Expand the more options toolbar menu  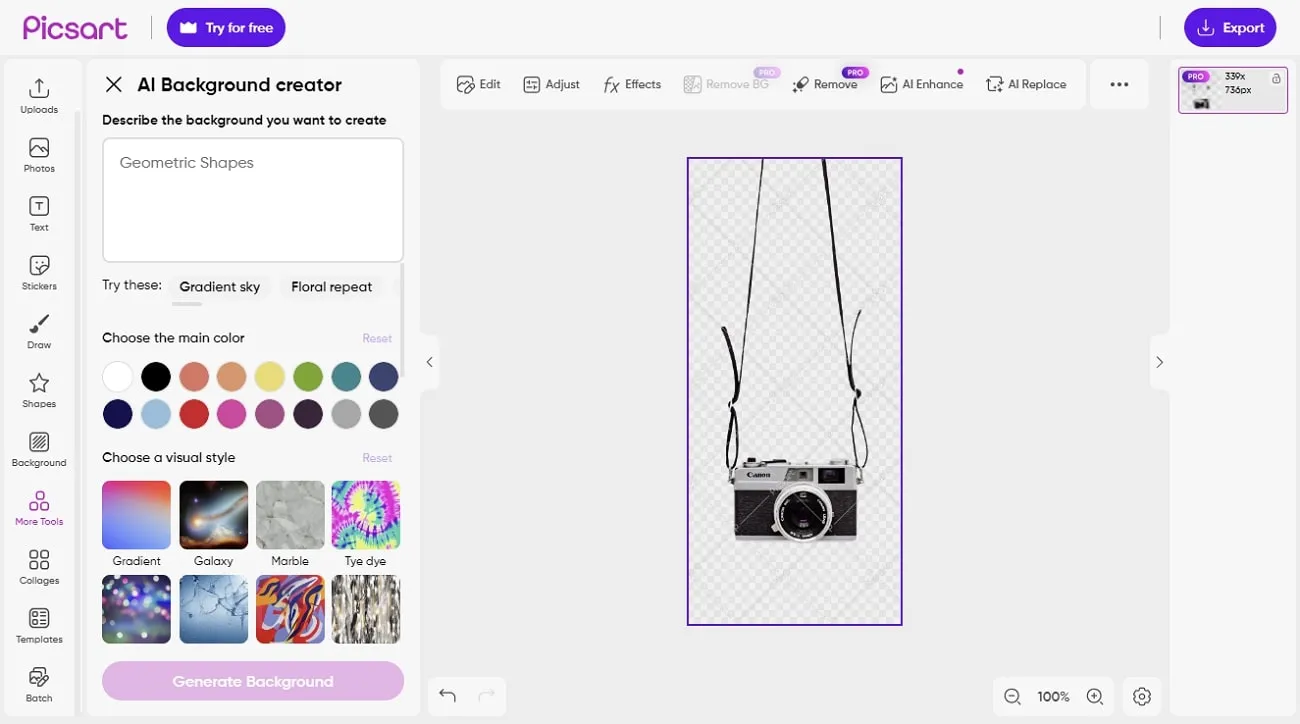(x=1118, y=84)
